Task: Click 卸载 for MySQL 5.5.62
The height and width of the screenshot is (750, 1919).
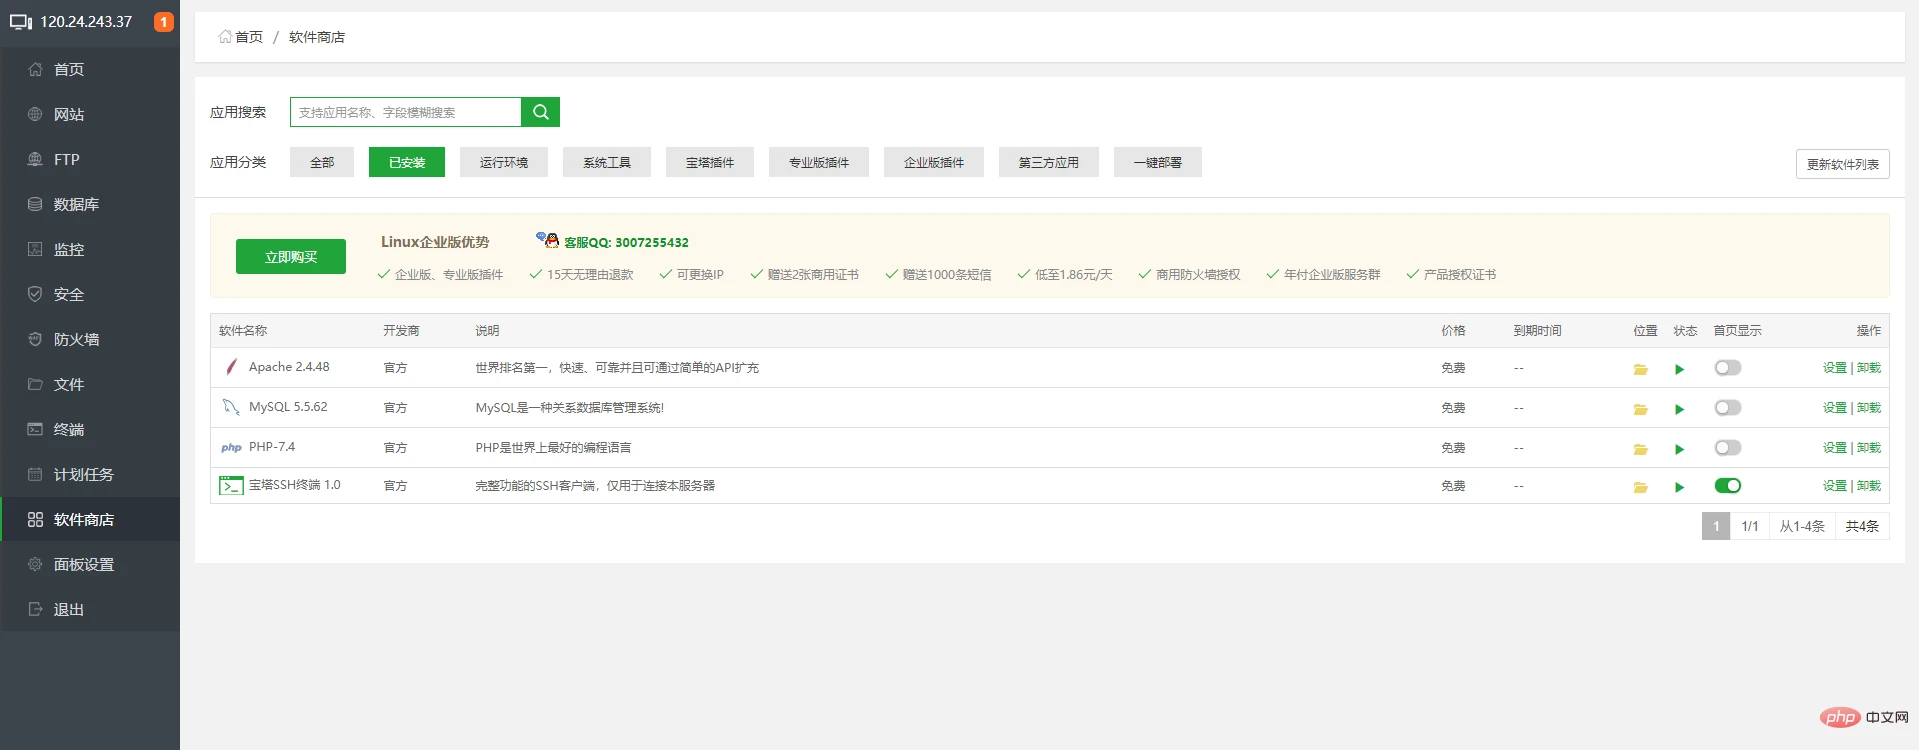Action: click(x=1869, y=408)
